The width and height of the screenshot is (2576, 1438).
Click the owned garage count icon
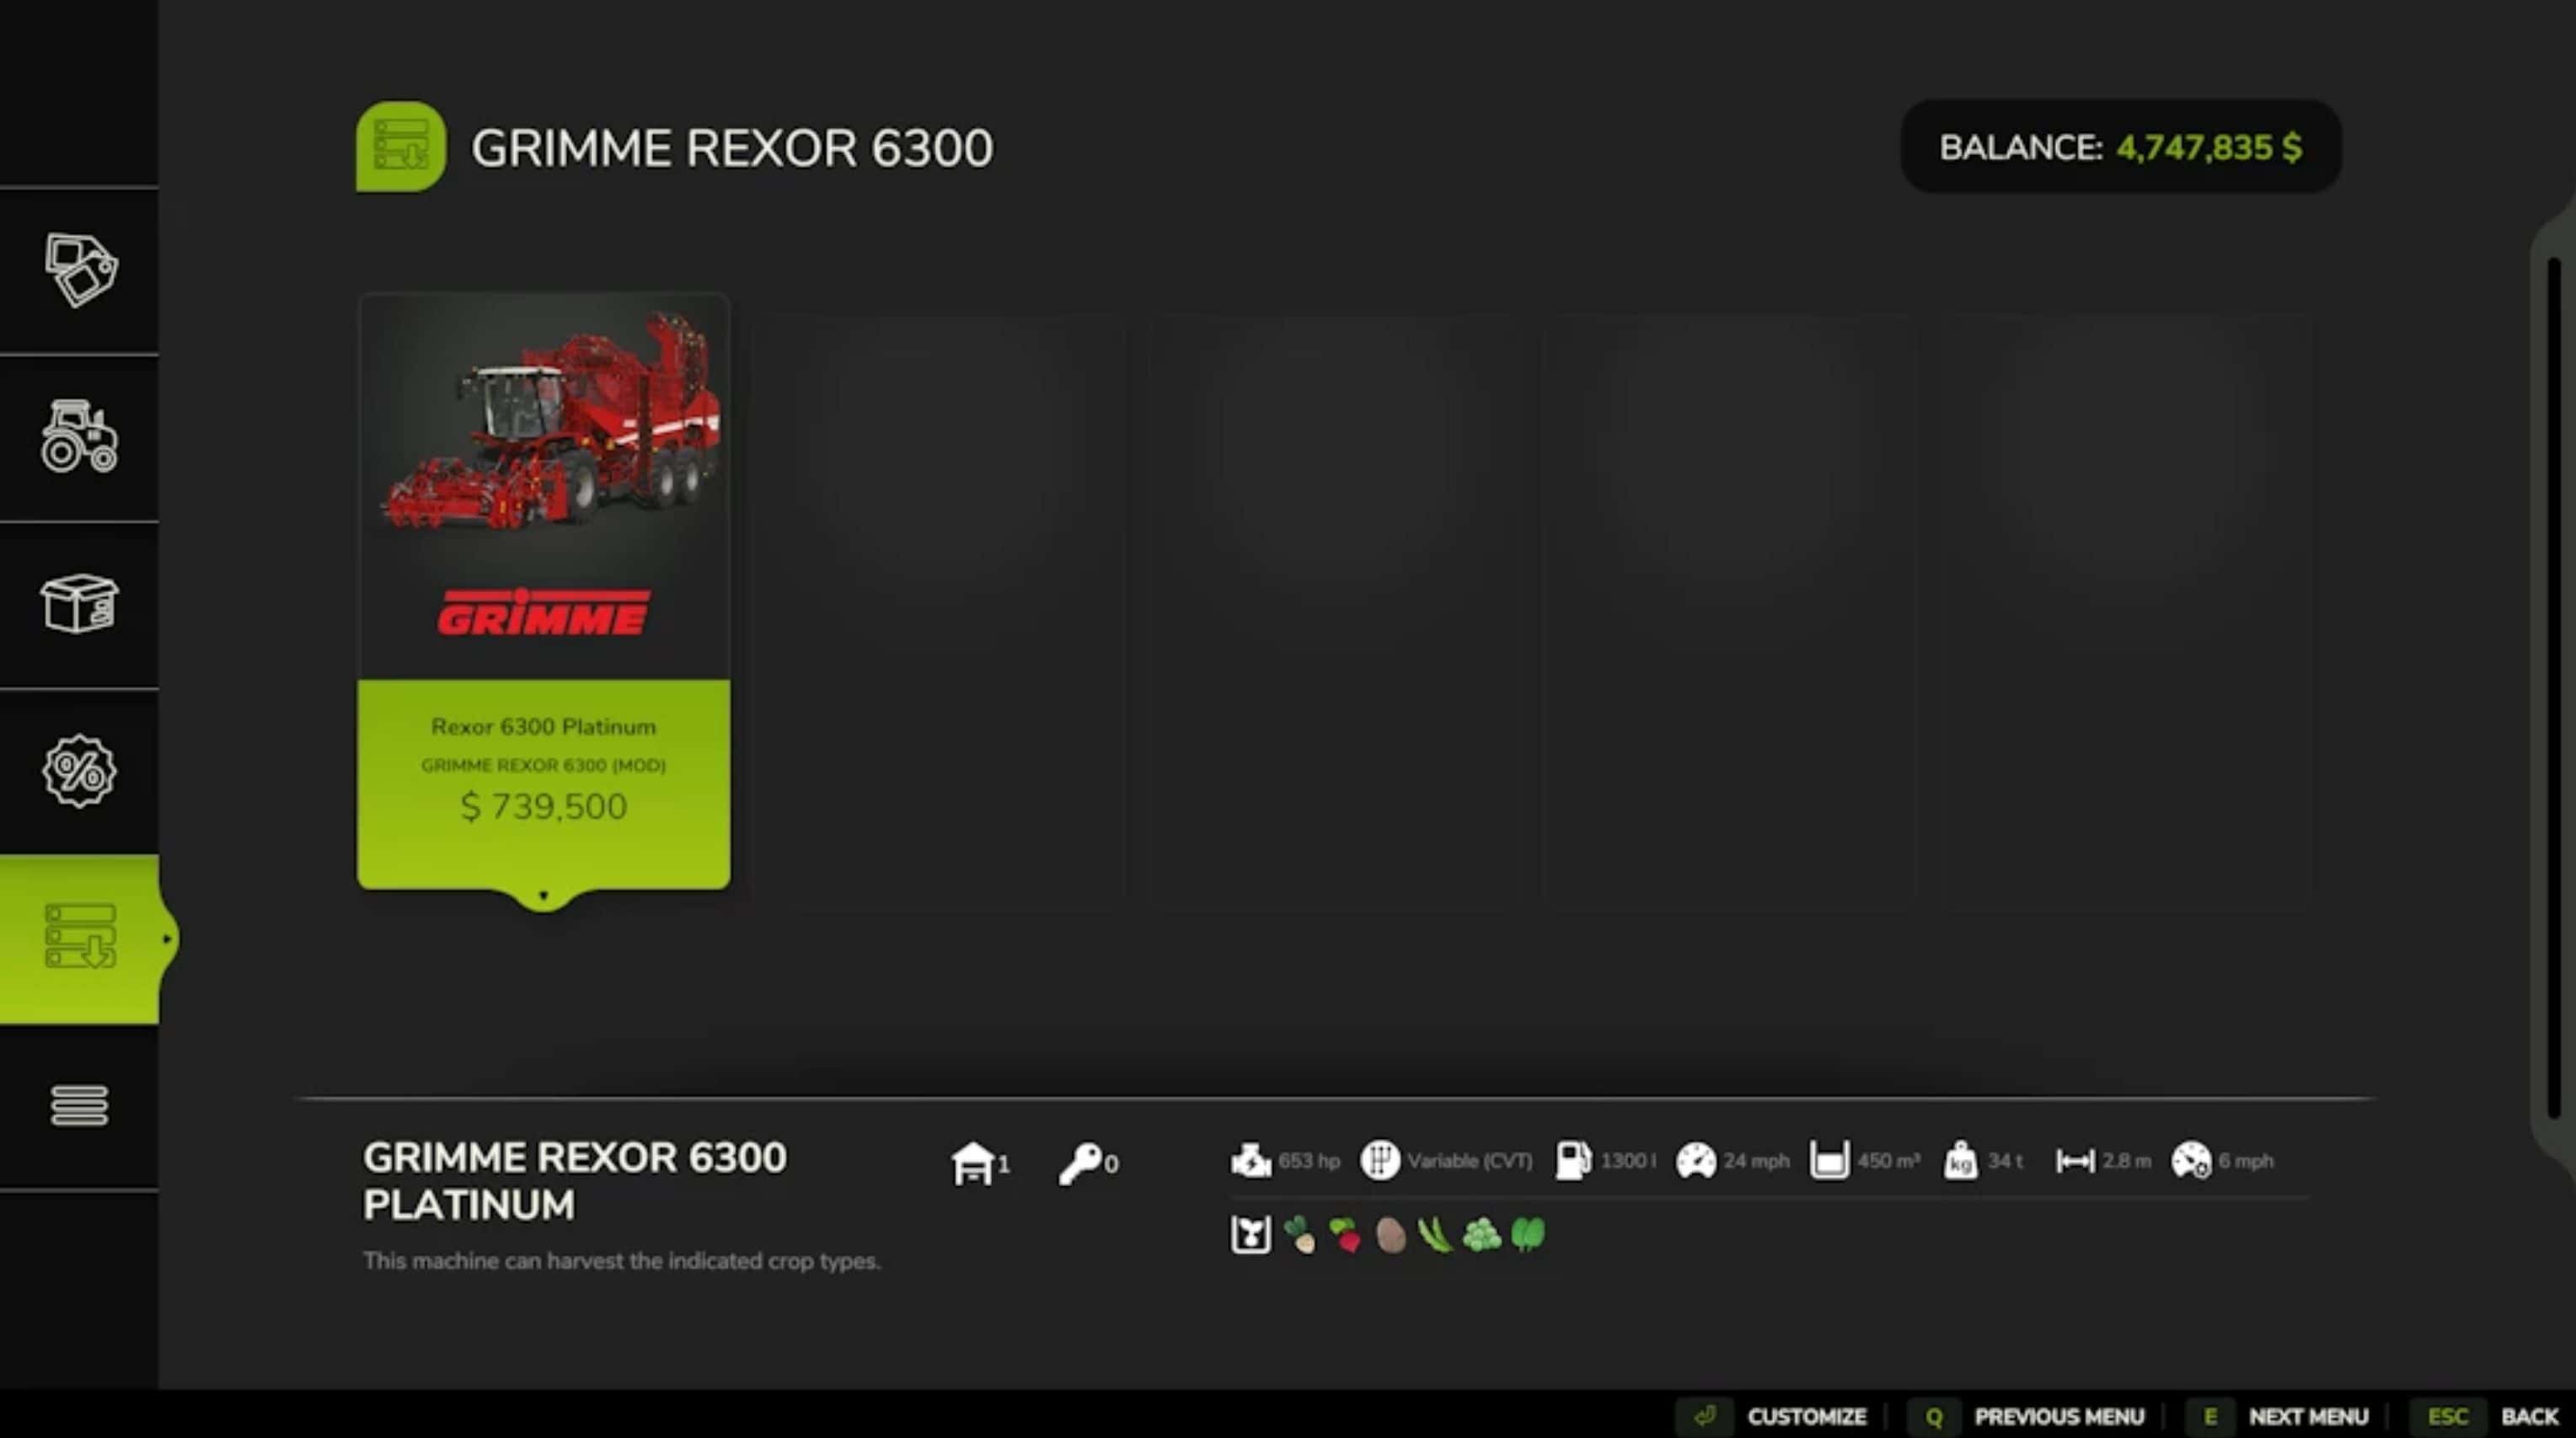click(972, 1163)
